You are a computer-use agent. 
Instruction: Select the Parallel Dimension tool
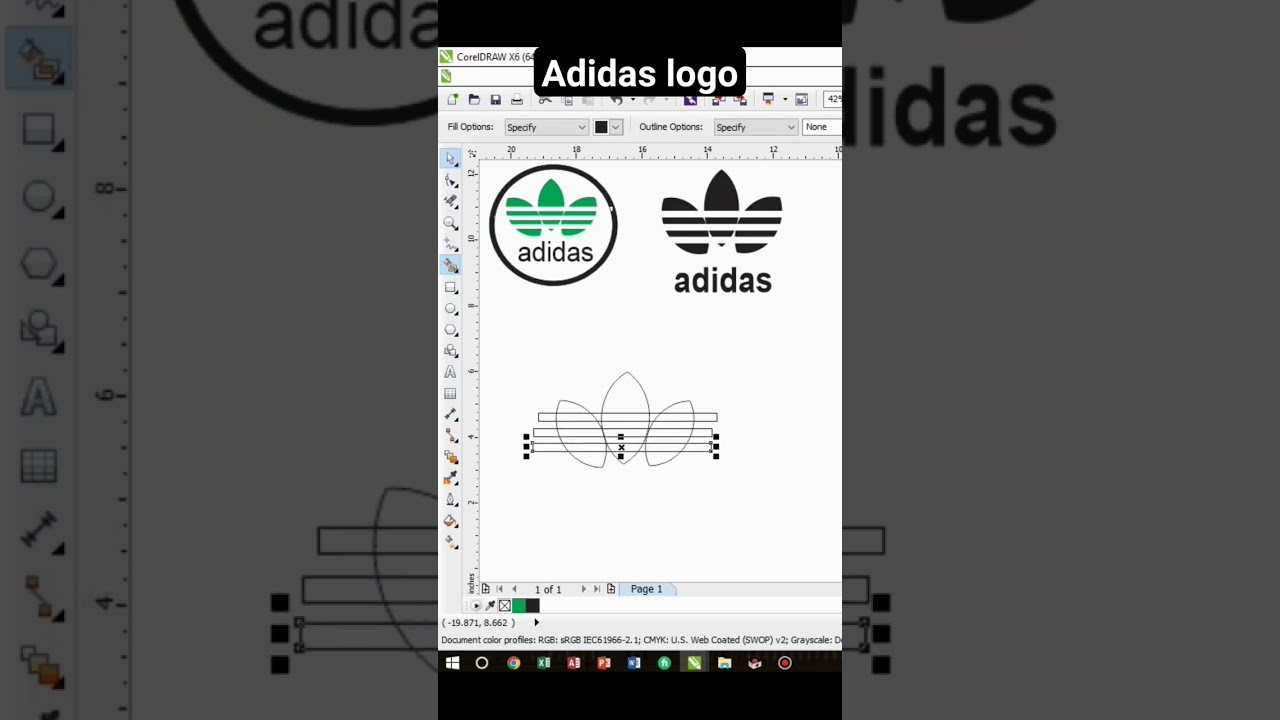click(x=450, y=414)
